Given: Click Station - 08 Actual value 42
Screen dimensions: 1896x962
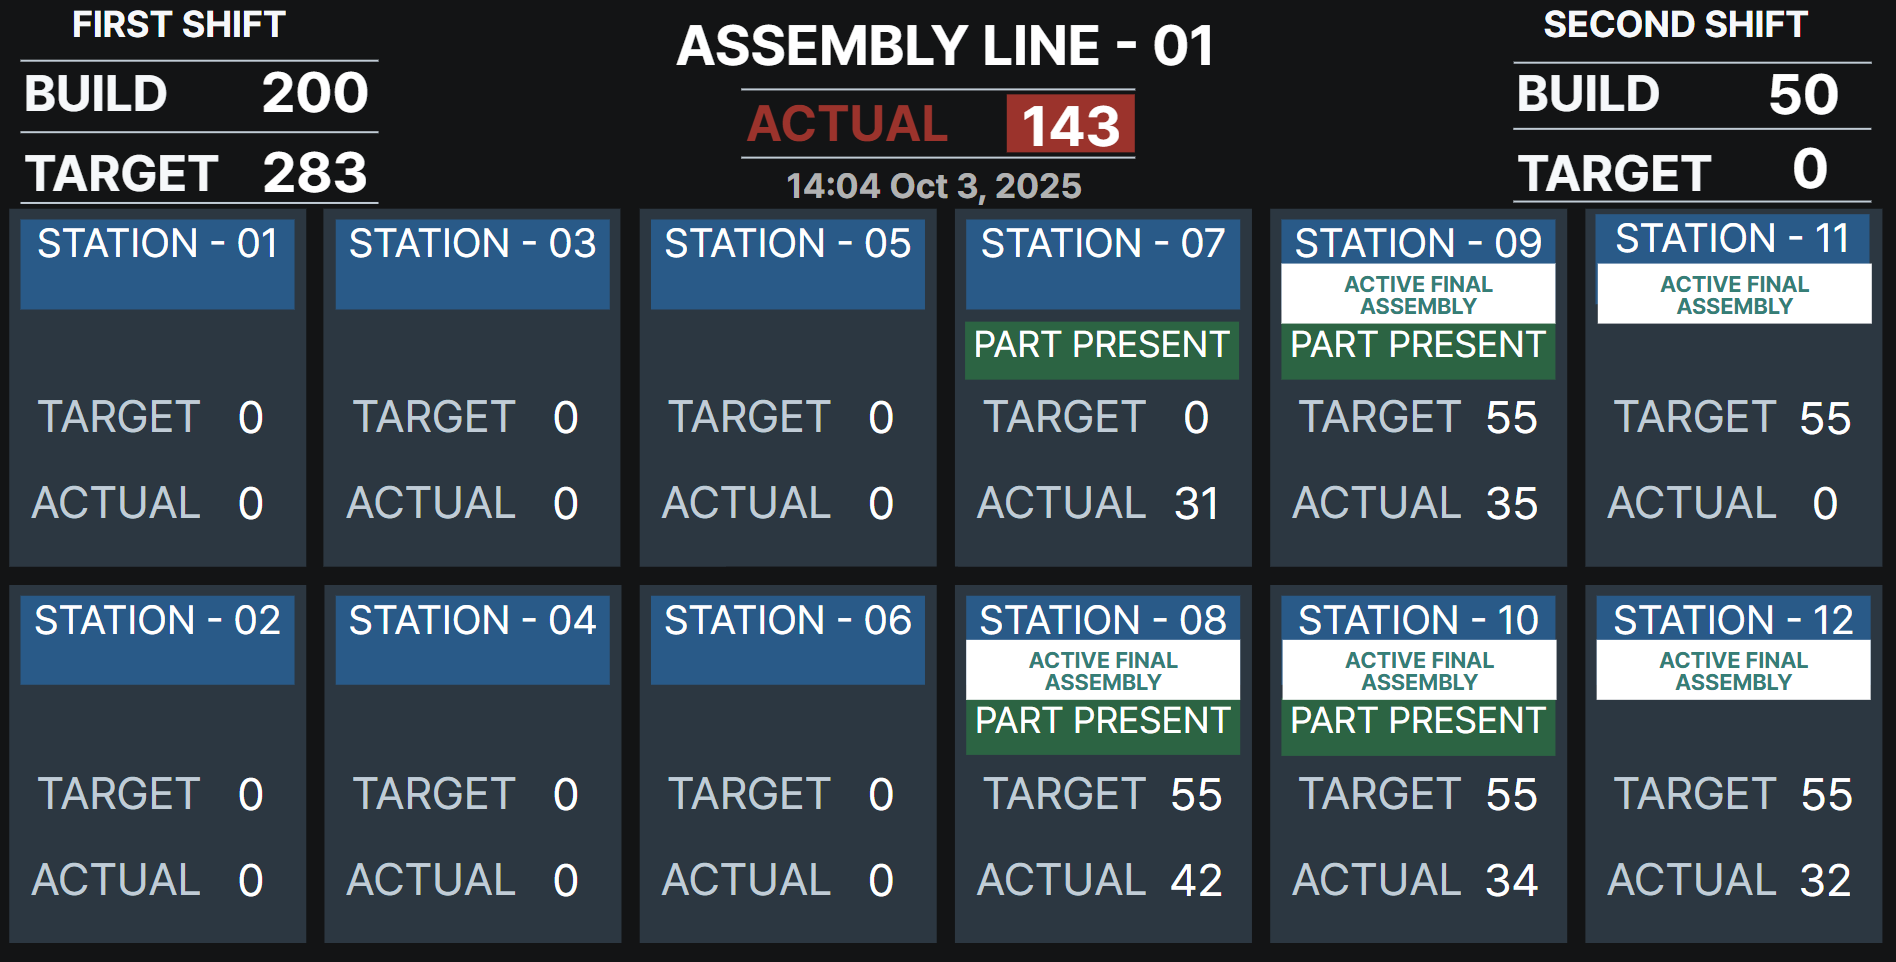Looking at the screenshot, I should click(x=1196, y=881).
